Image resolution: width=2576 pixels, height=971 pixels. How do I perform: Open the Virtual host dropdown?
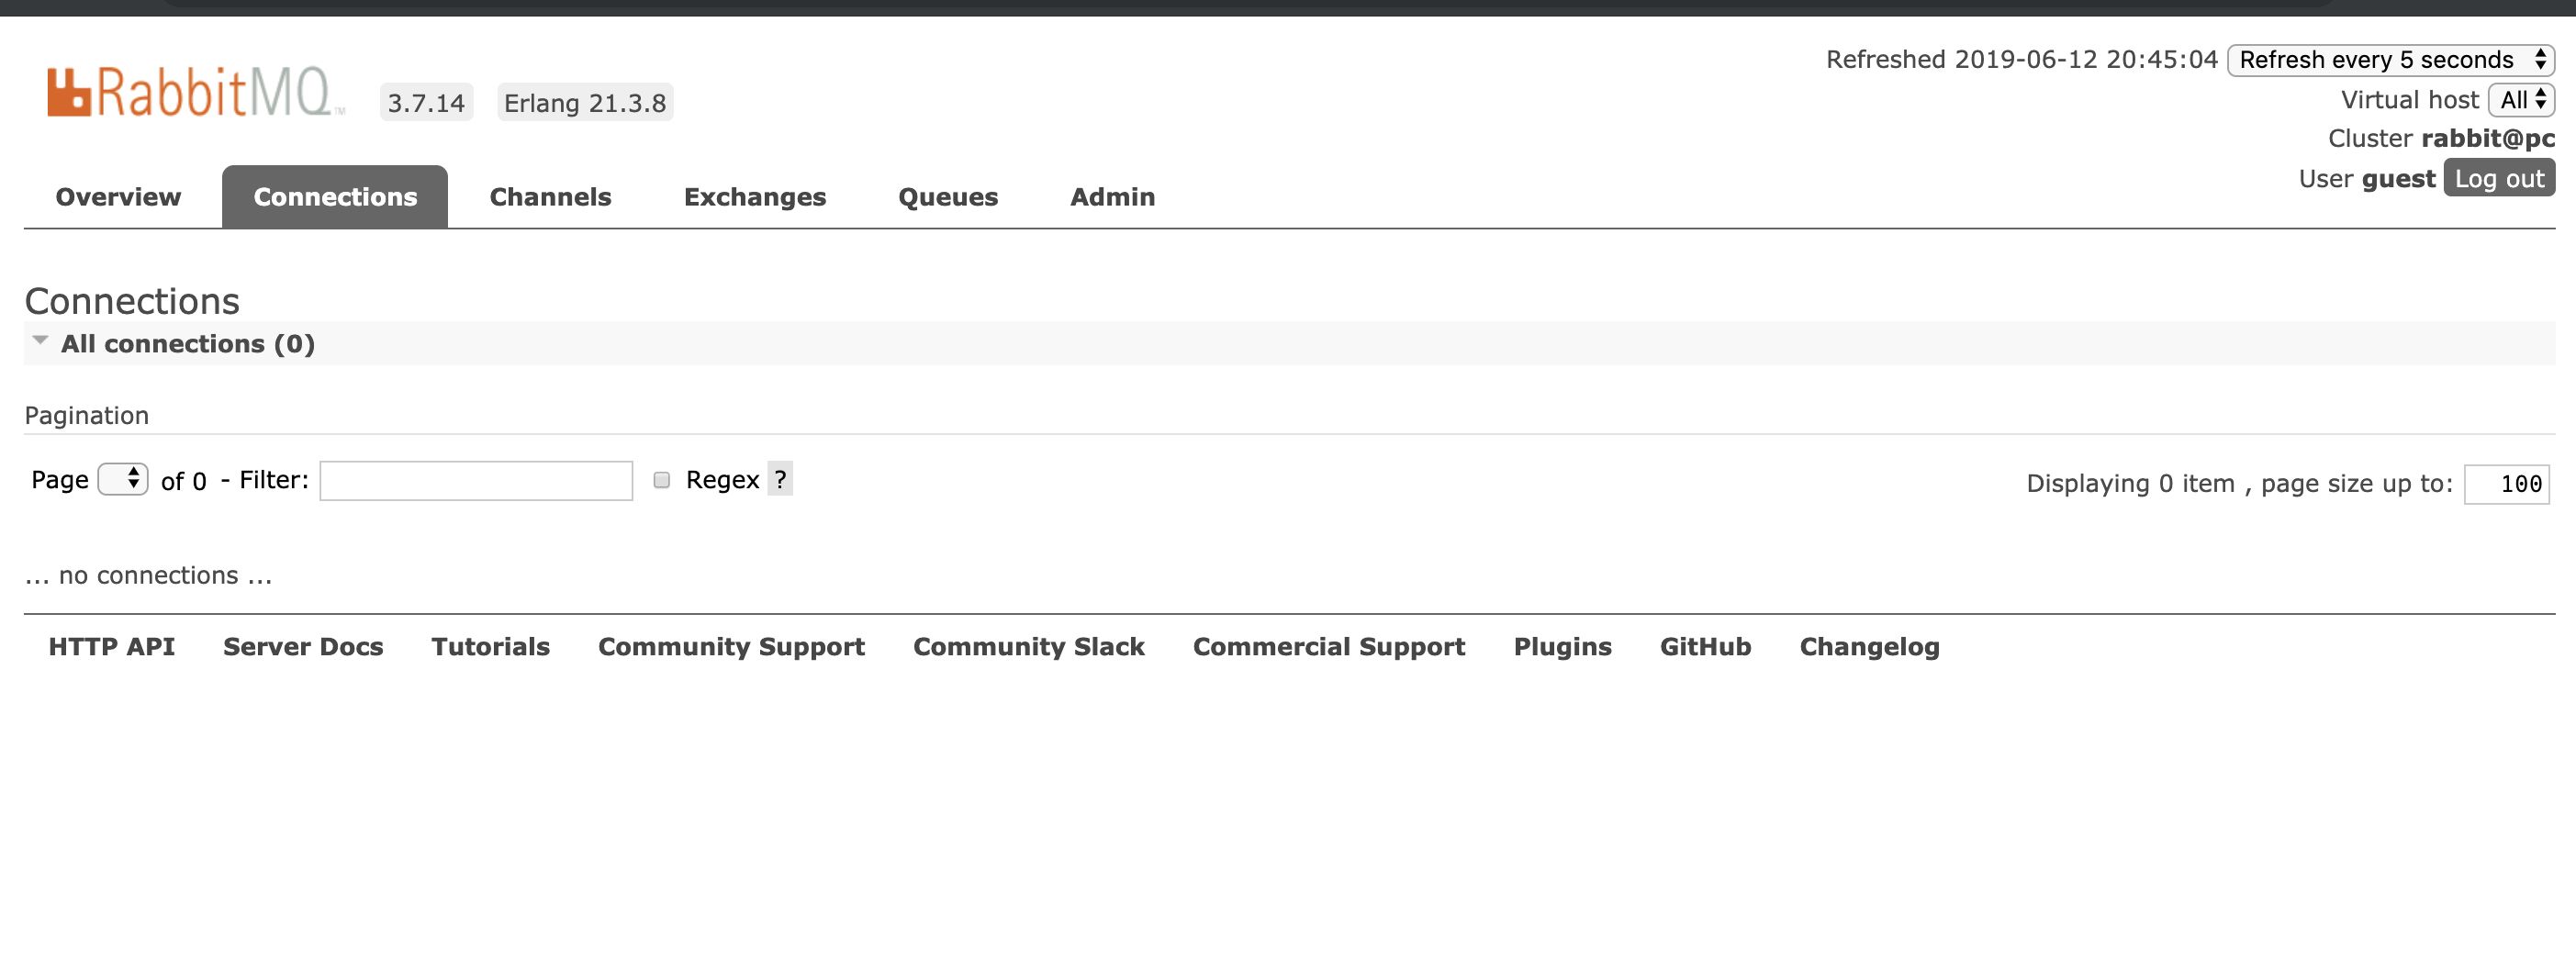click(x=2521, y=100)
